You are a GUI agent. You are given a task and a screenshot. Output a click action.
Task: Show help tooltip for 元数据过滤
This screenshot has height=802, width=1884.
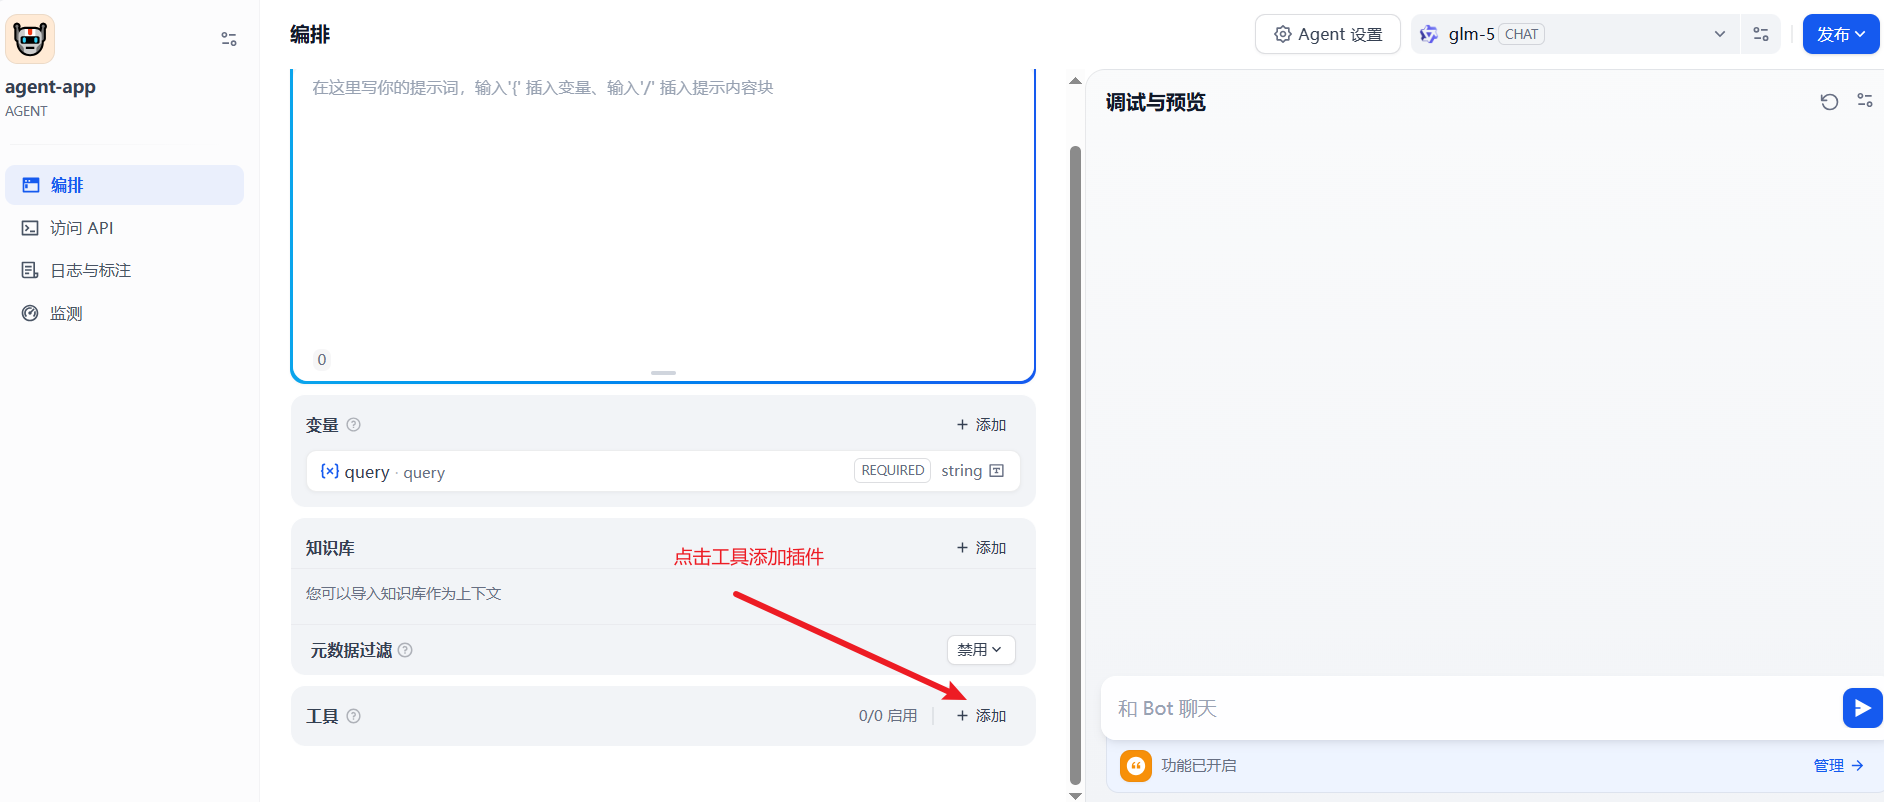(x=405, y=650)
